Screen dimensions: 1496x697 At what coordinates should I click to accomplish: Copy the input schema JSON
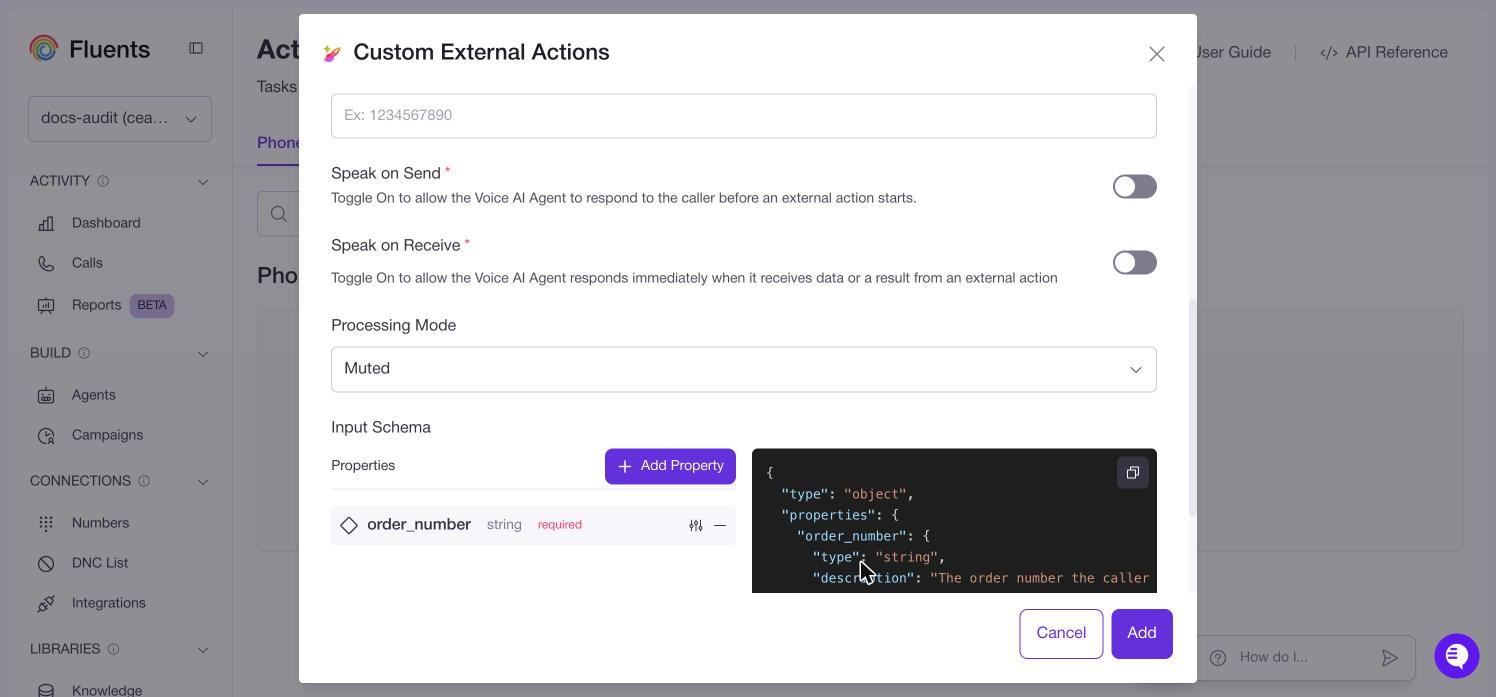(x=1132, y=473)
